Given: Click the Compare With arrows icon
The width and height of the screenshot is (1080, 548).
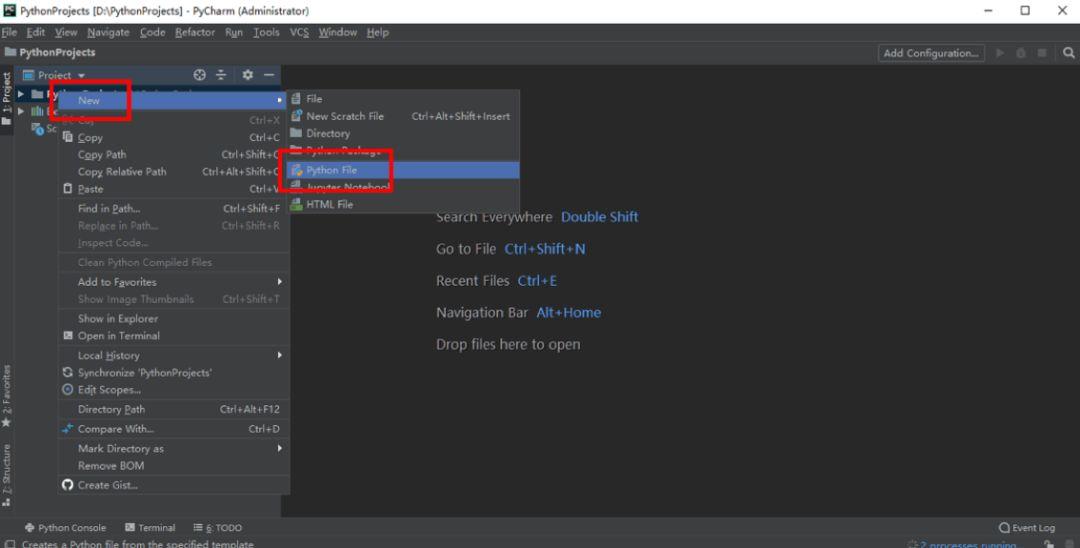Looking at the screenshot, I should (68, 429).
